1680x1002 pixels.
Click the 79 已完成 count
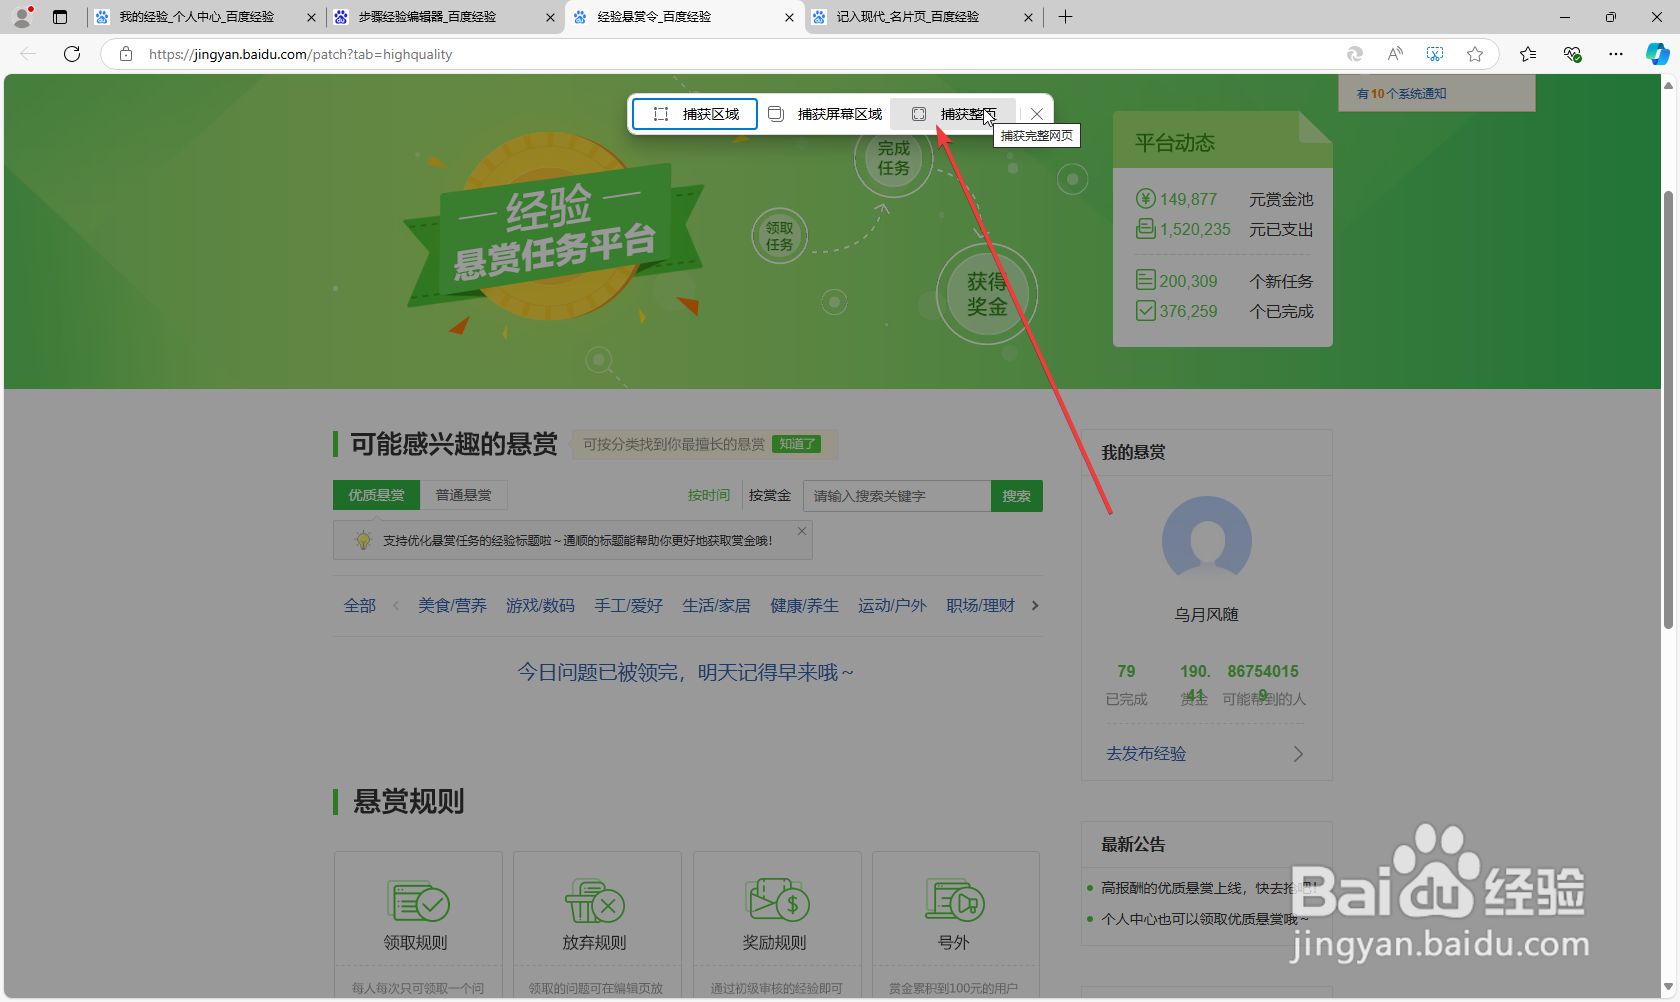(x=1126, y=685)
